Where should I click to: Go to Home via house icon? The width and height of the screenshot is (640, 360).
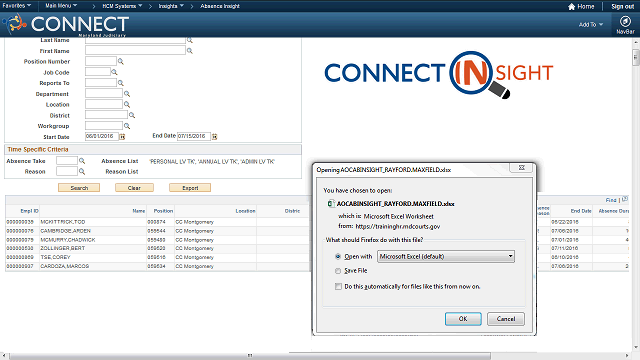pyautogui.click(x=571, y=6)
